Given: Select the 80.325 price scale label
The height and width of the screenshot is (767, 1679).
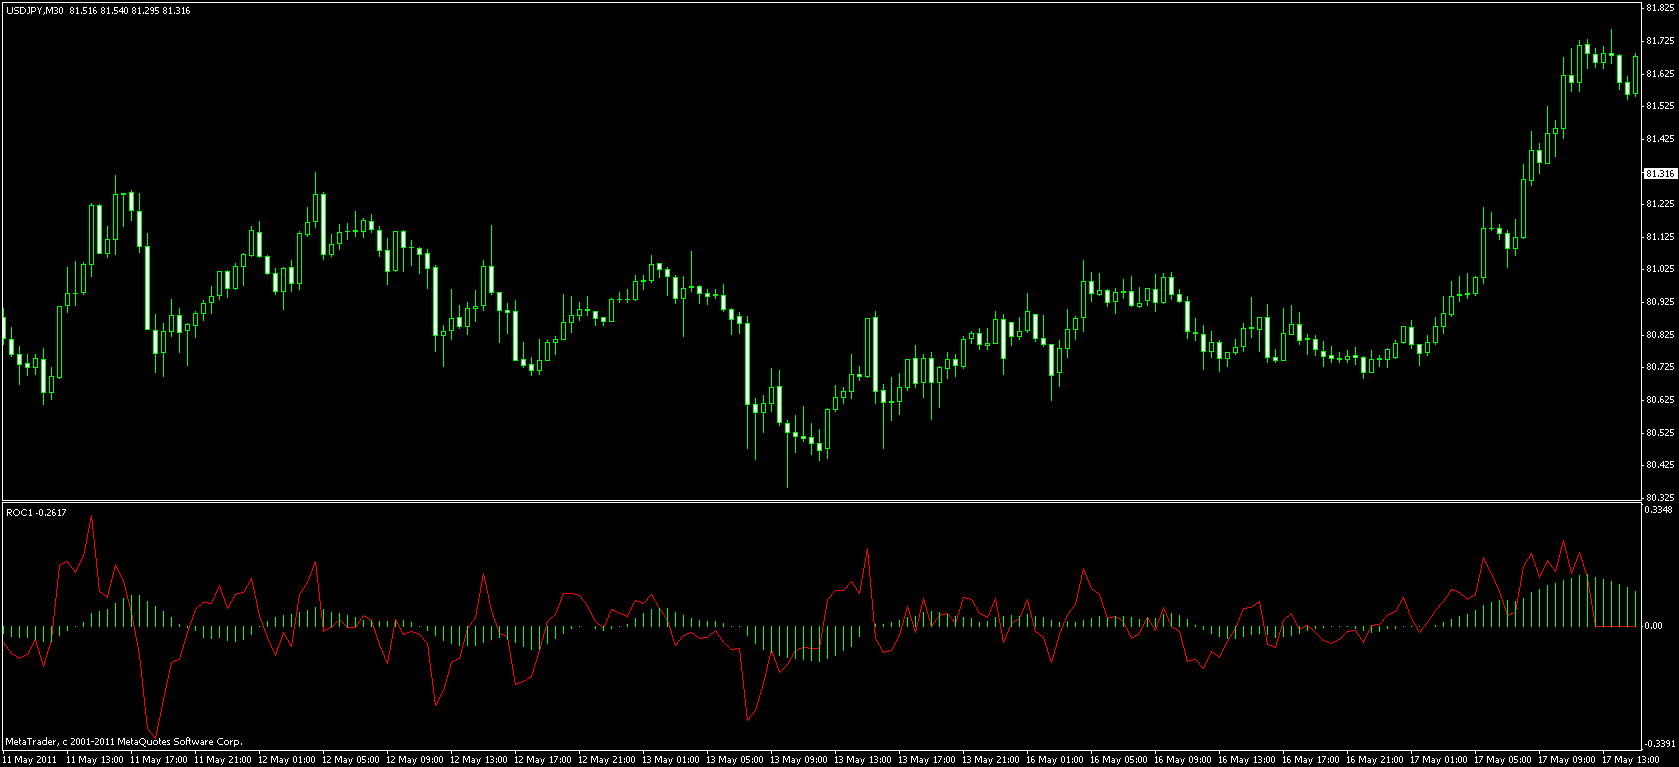Looking at the screenshot, I should 1659,497.
